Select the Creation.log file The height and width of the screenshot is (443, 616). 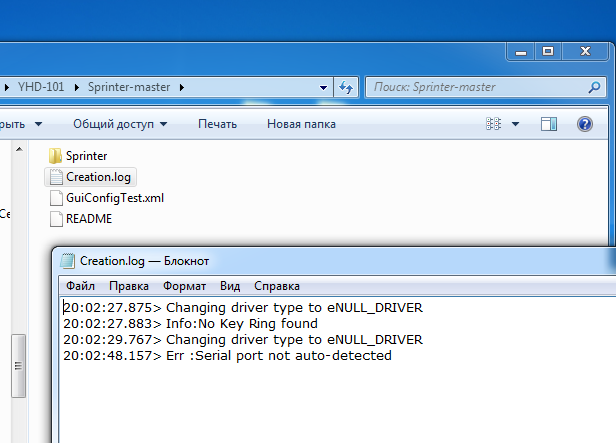[98, 177]
